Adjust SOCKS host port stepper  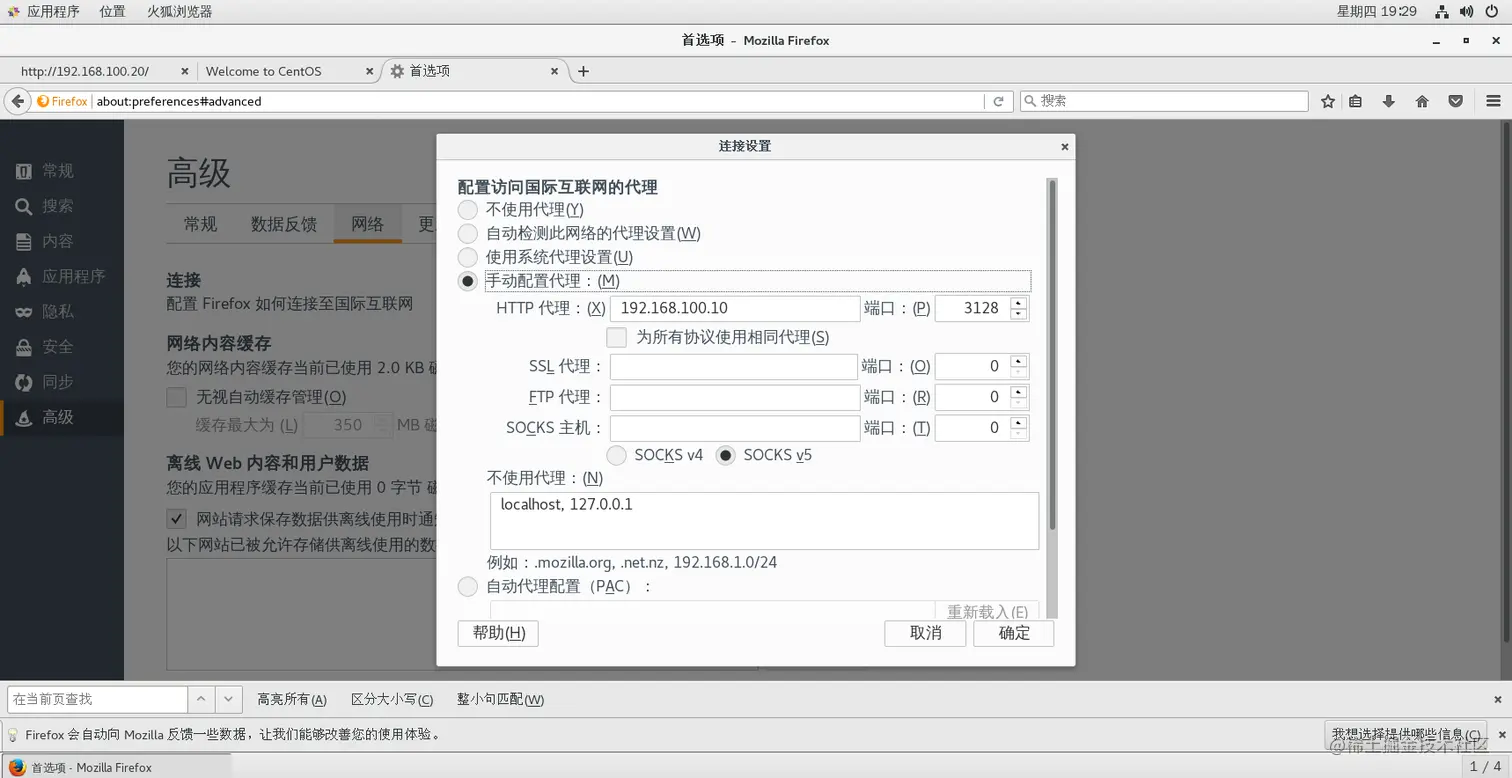click(x=1018, y=428)
